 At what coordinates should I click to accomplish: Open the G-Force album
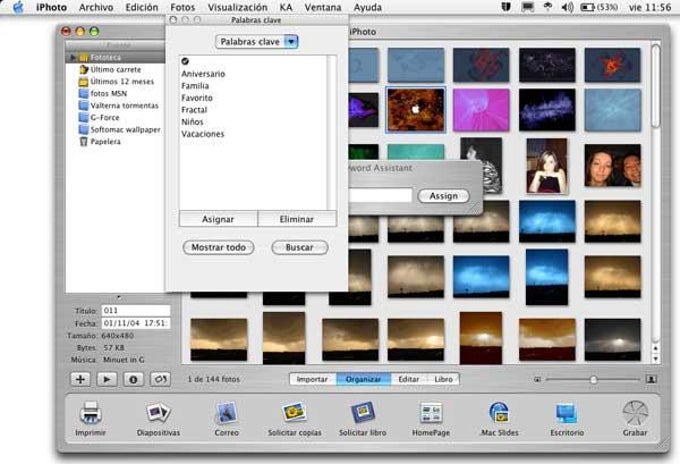tap(99, 118)
